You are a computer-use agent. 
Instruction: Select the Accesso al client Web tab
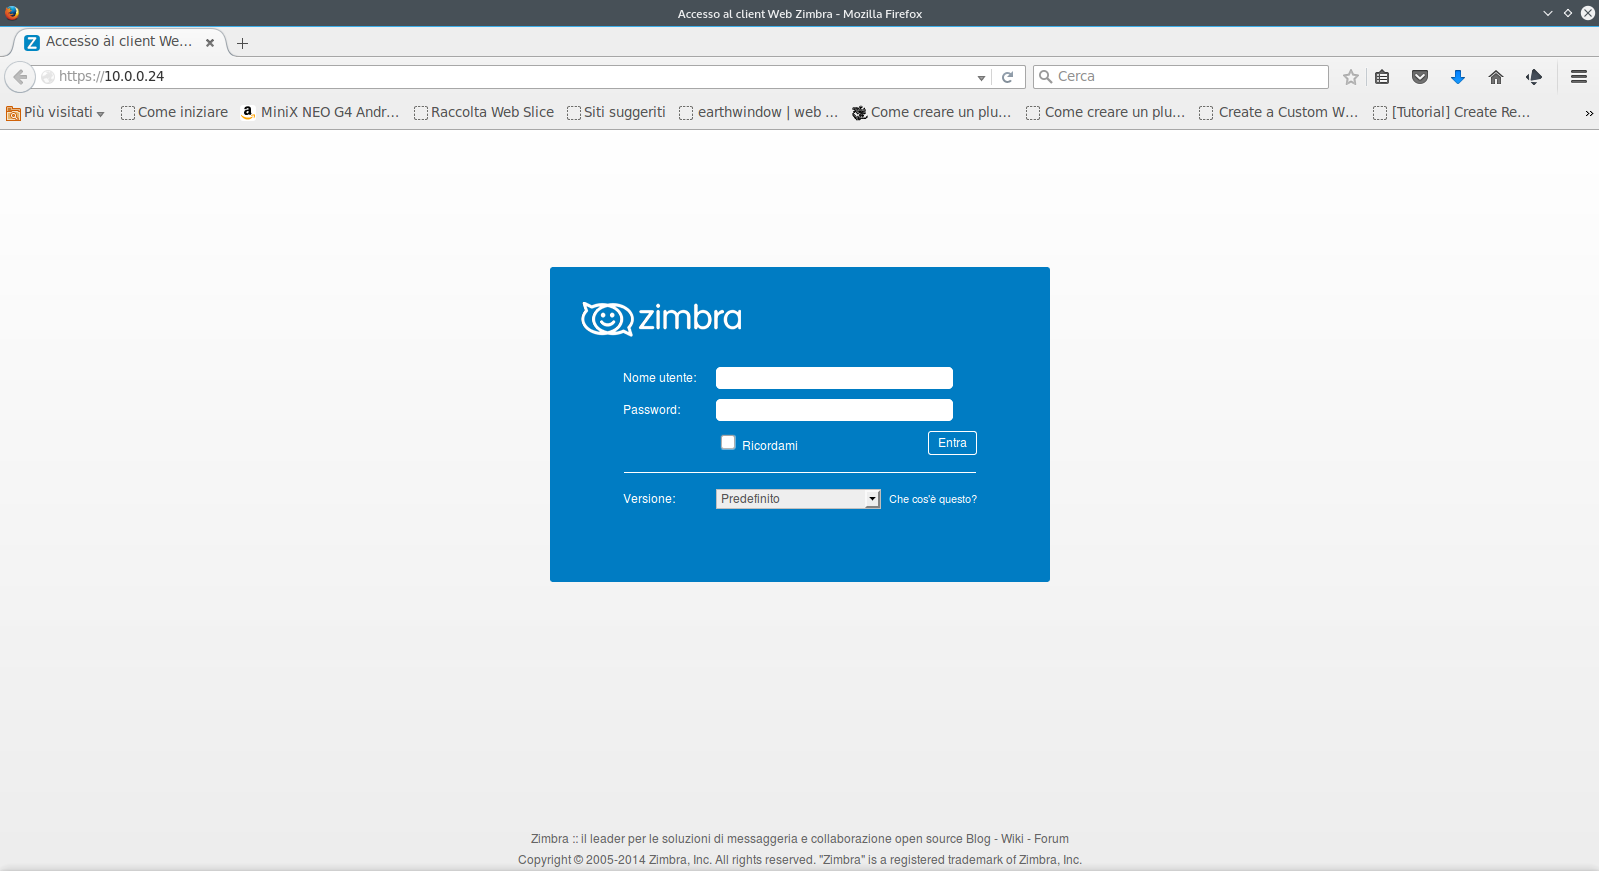tap(118, 42)
